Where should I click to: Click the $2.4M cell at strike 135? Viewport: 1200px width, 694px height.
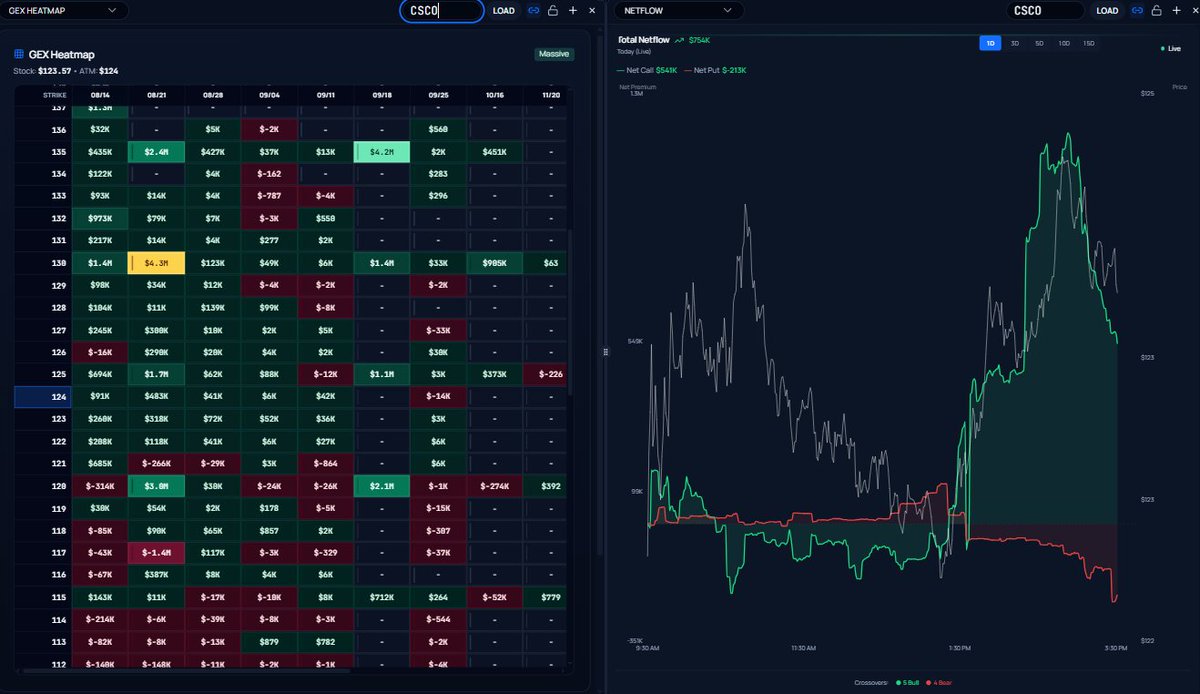coord(156,152)
